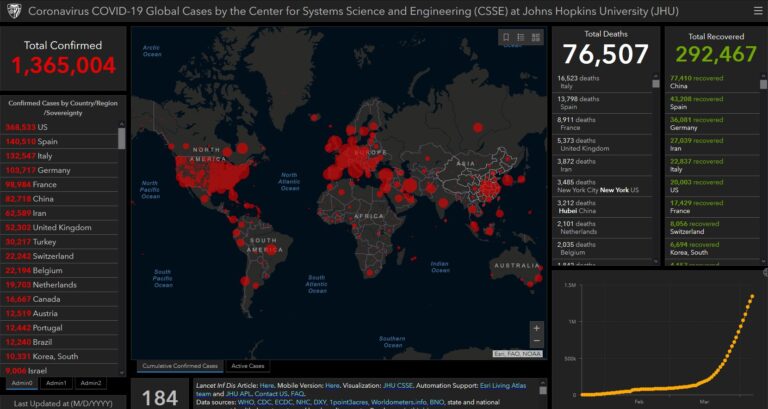Click the recovered list scrollbar thumb

point(763,84)
